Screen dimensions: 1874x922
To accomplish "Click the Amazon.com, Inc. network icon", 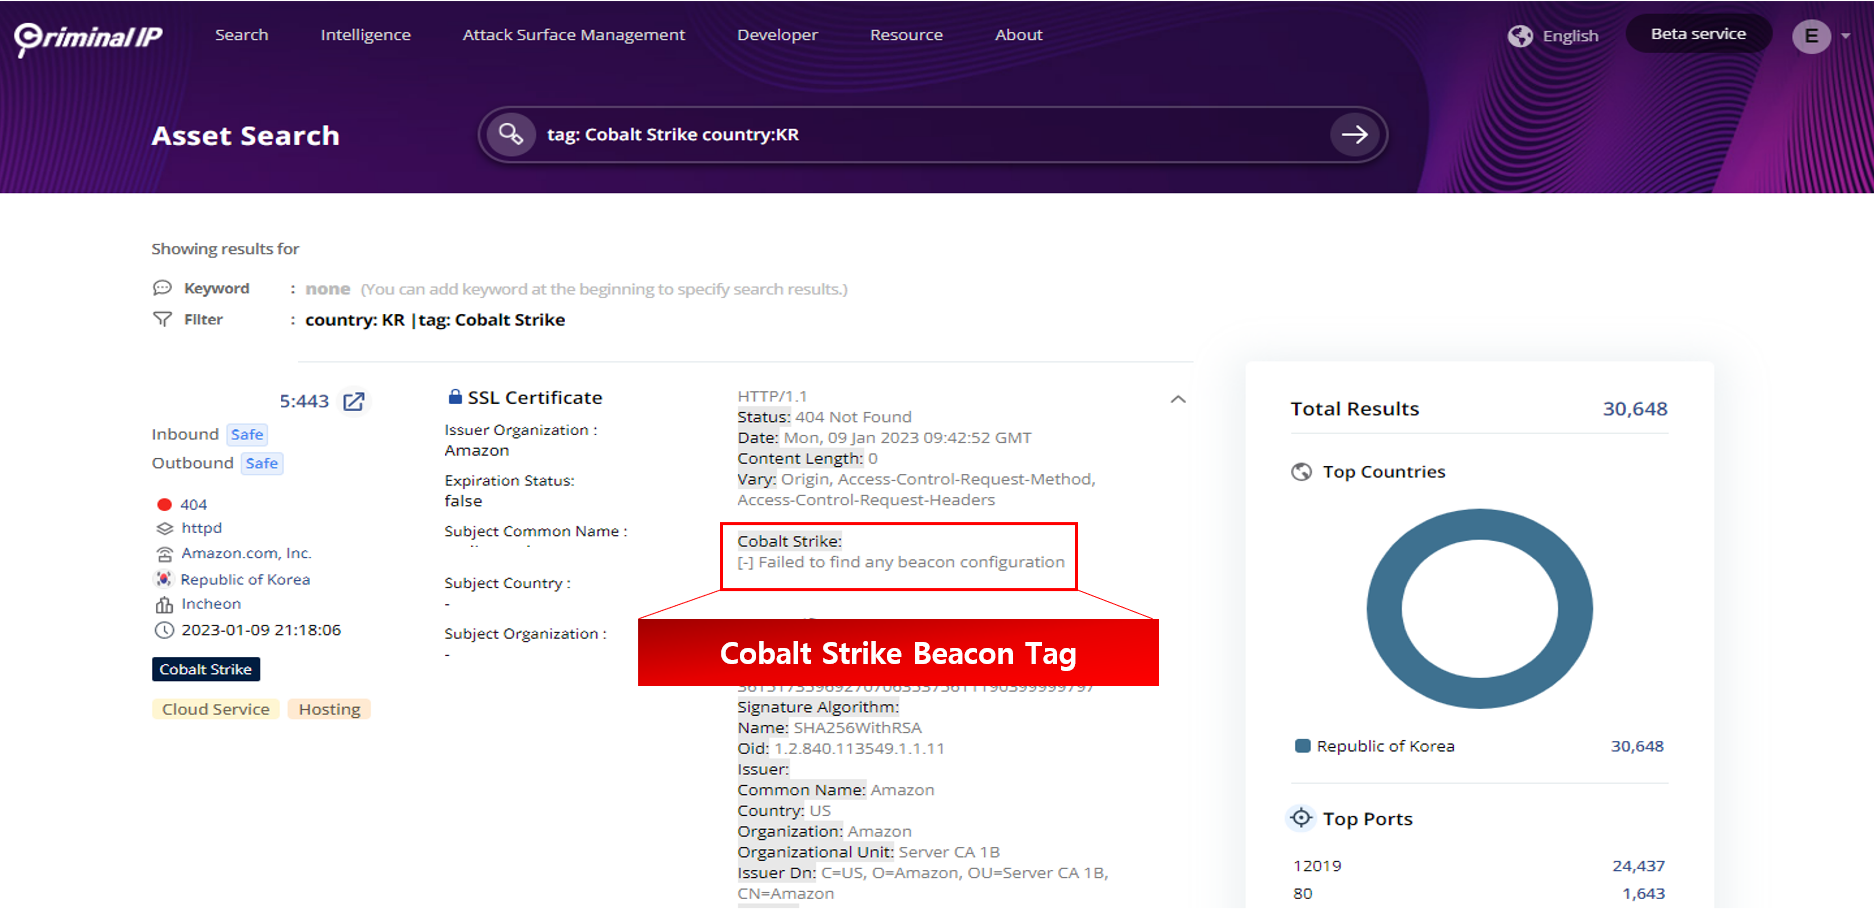I will 165,554.
